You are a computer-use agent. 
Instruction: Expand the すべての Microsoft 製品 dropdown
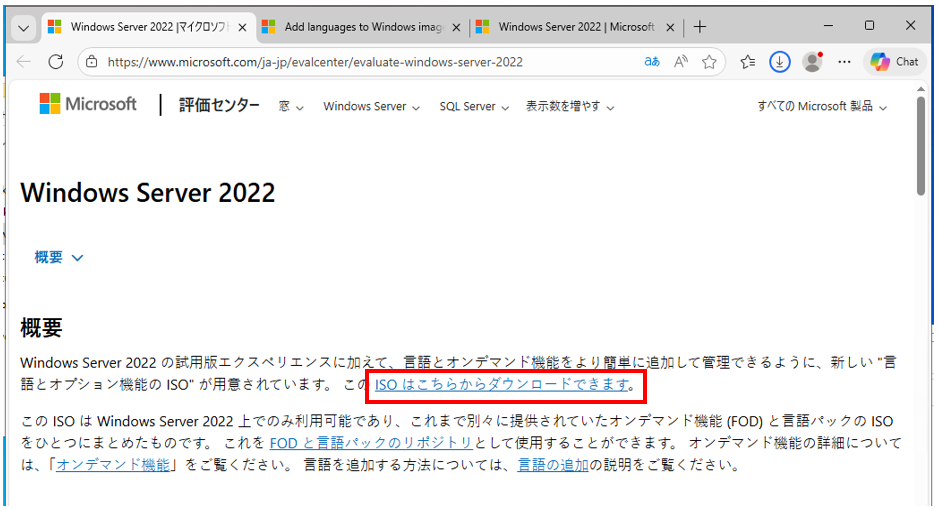pos(823,107)
